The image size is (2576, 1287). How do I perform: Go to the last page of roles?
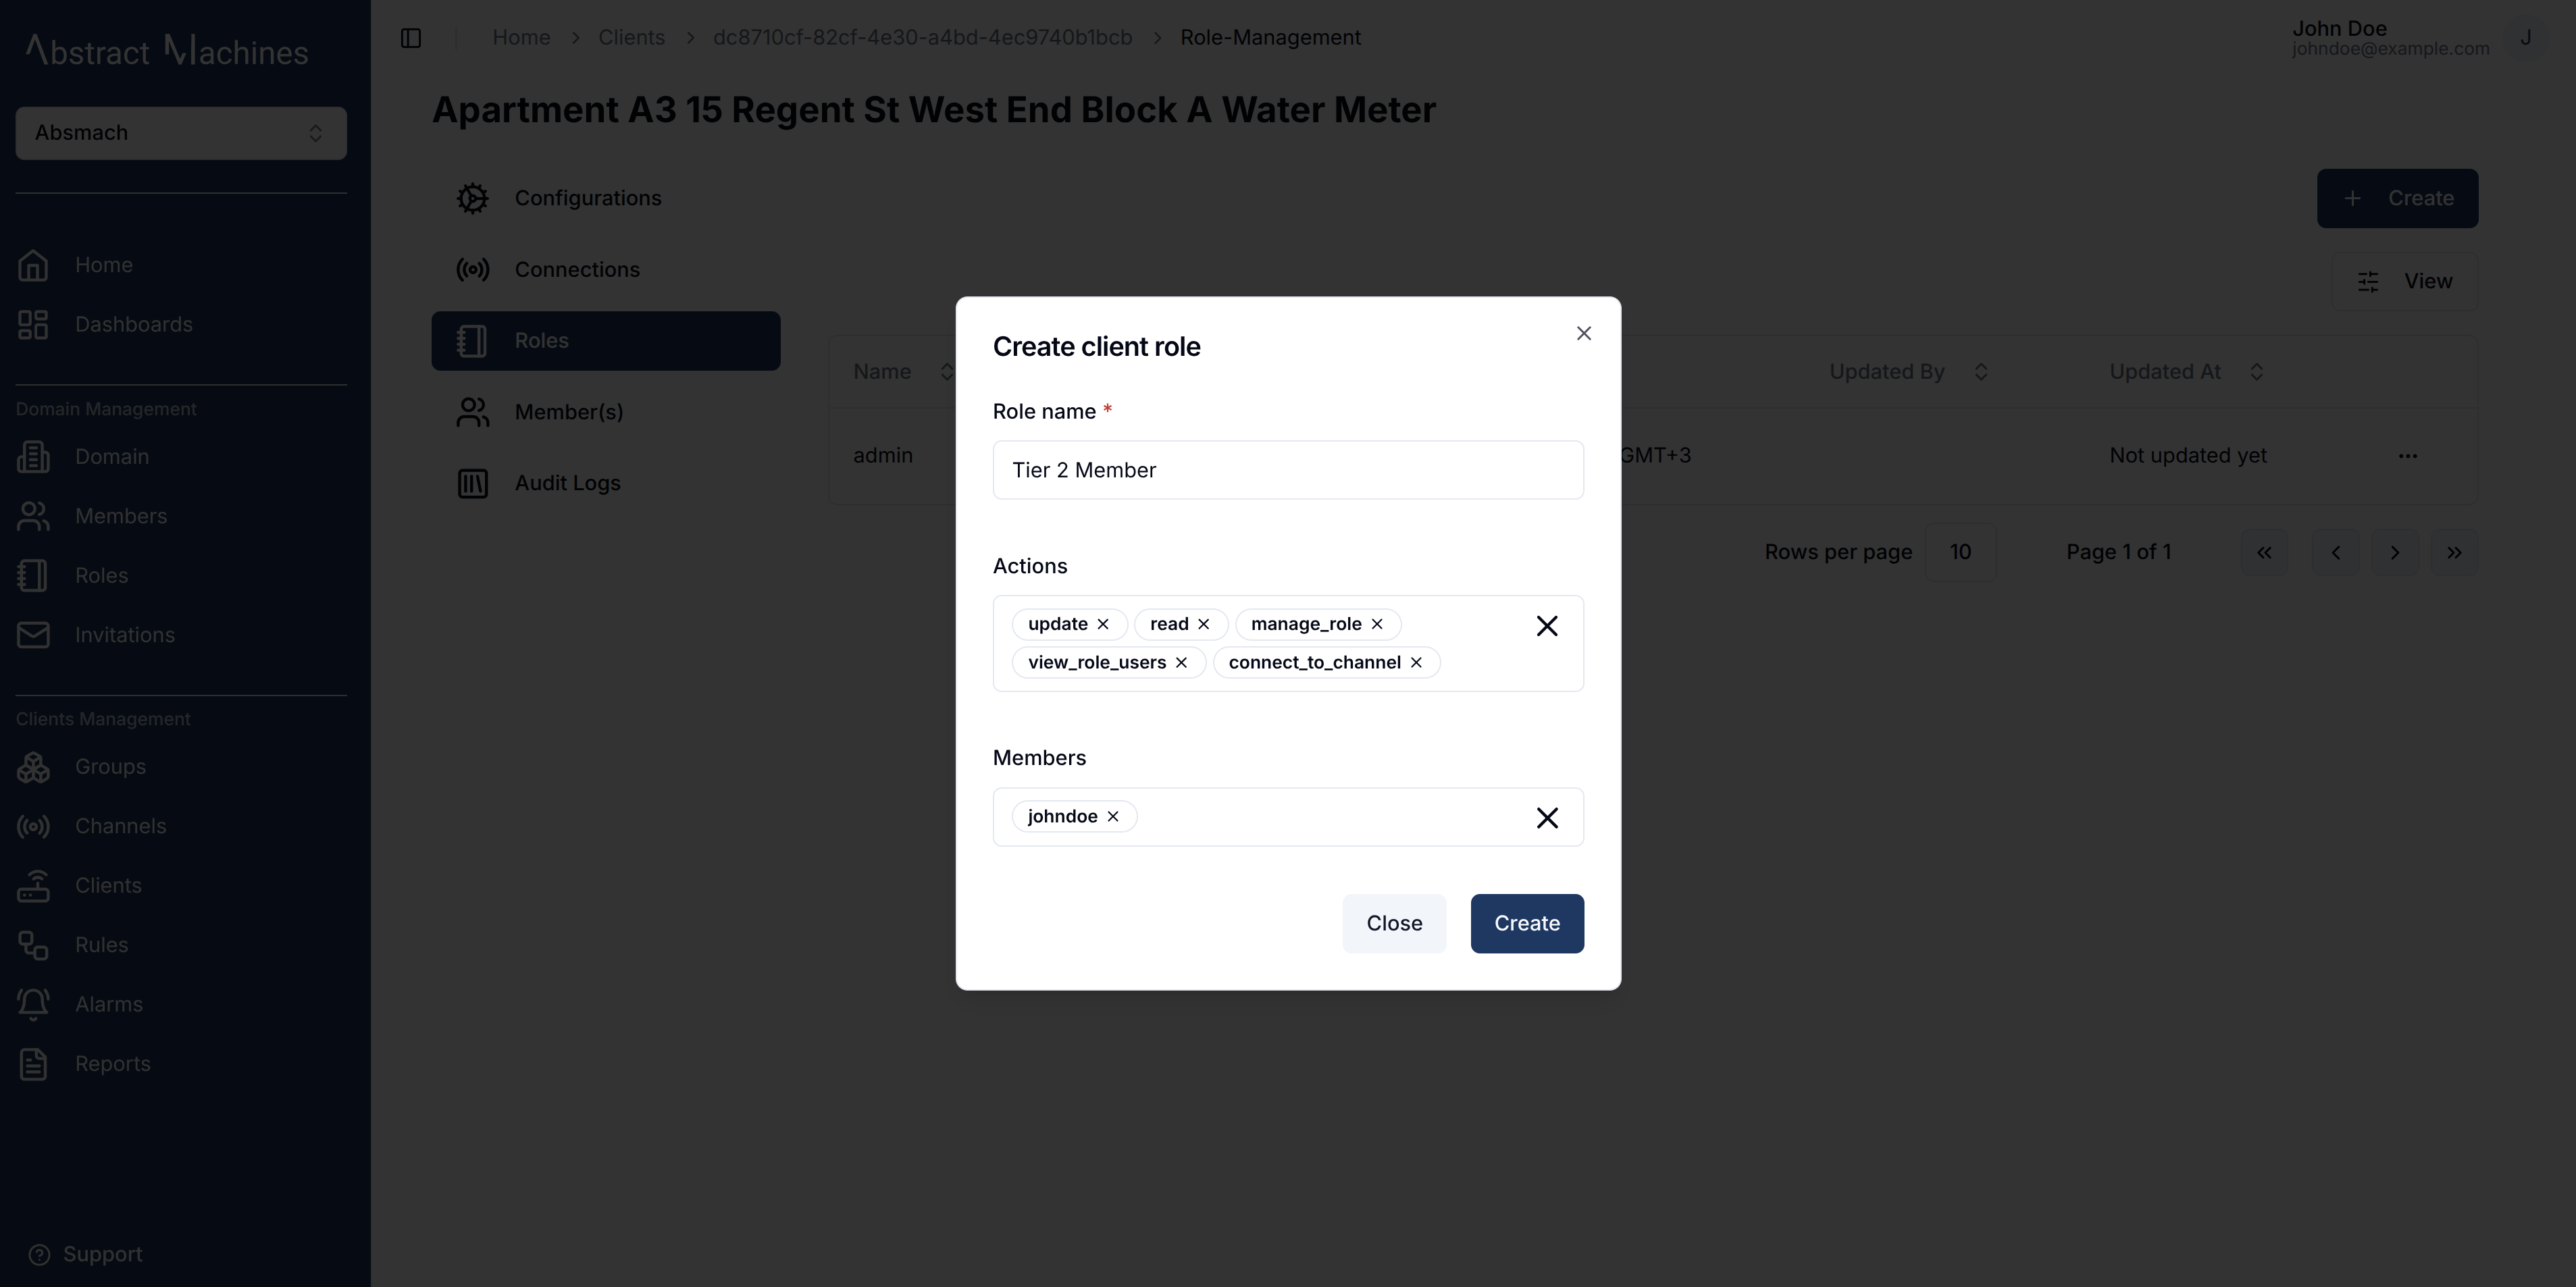tap(2454, 553)
